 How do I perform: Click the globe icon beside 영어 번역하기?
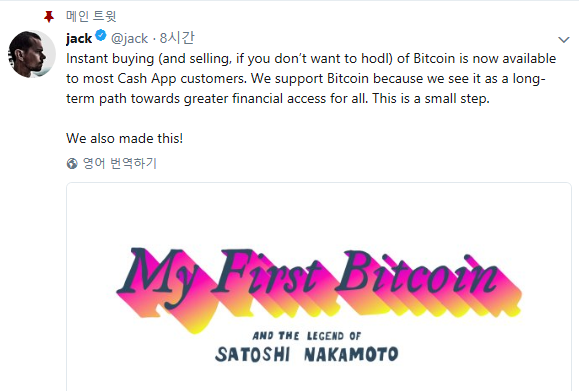(72, 163)
